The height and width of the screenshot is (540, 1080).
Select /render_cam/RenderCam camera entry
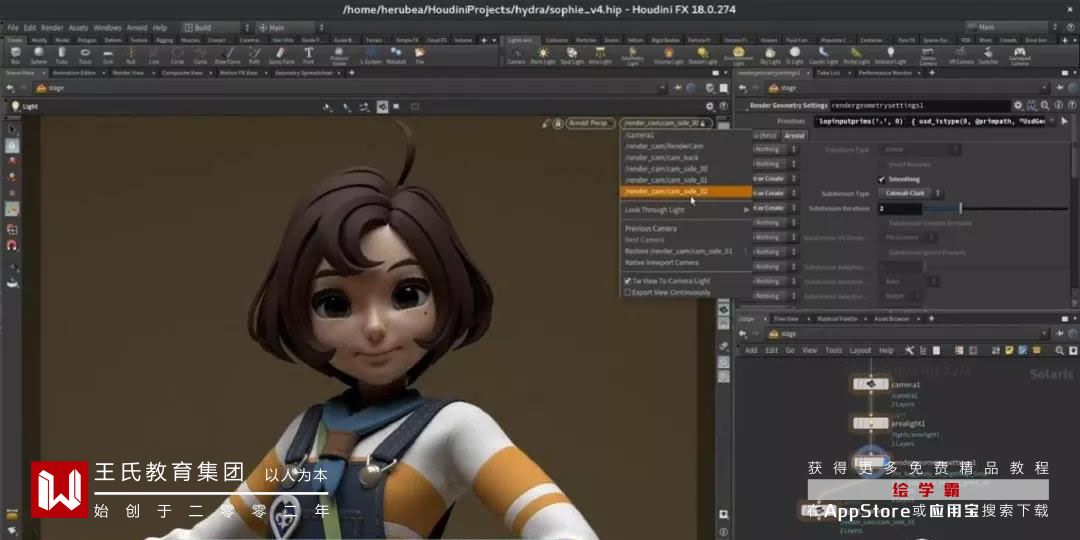(687, 146)
